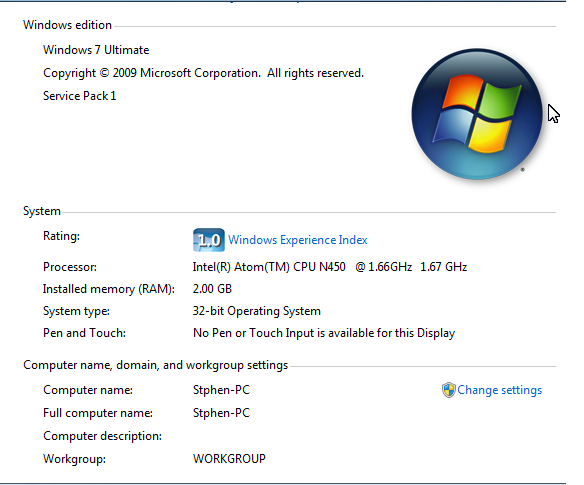Click the System section header

pyautogui.click(x=42, y=211)
